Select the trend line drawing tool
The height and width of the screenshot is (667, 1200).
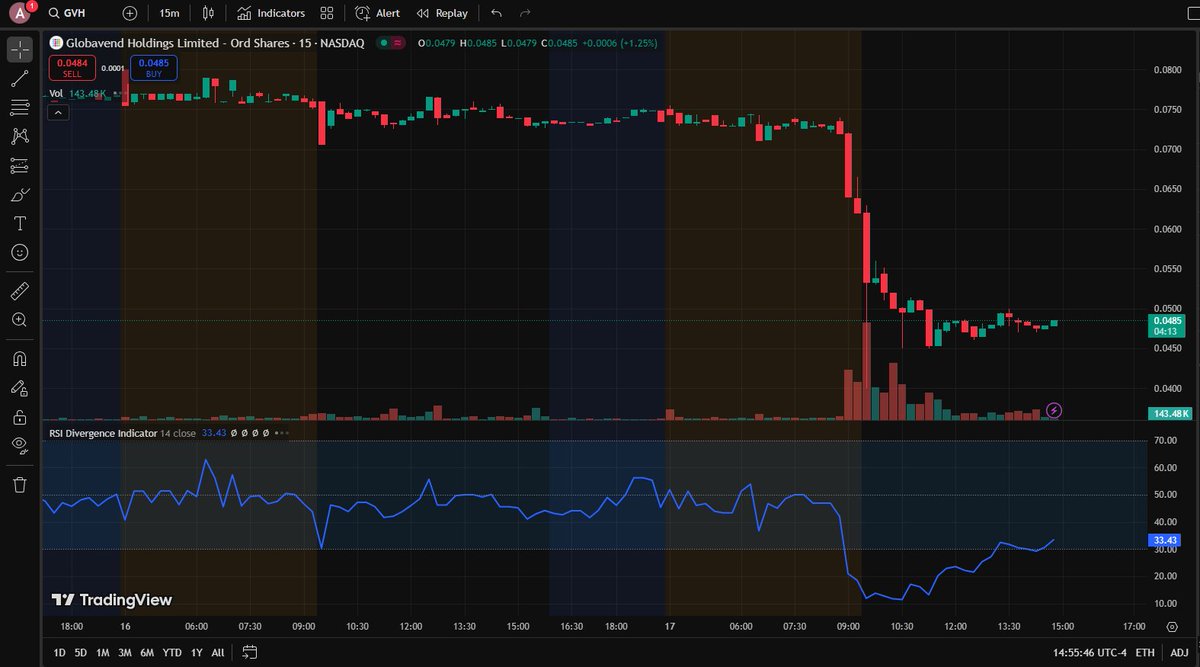19,78
